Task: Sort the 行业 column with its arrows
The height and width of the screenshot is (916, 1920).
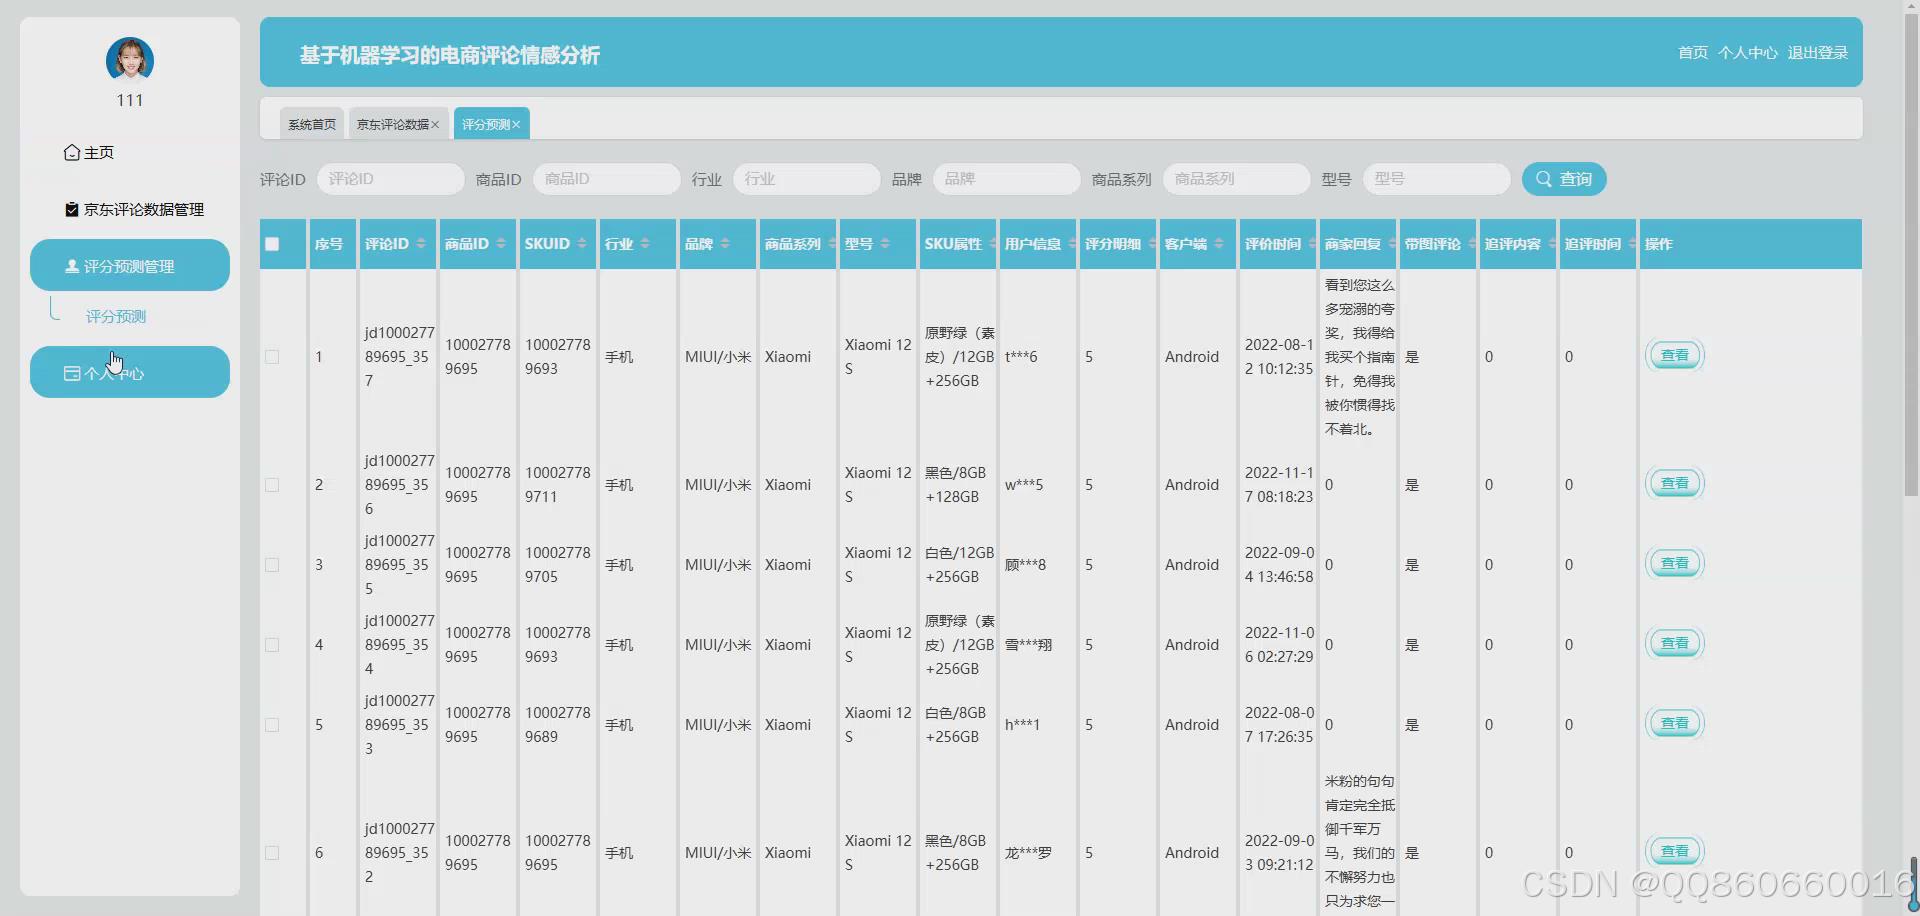Action: tap(645, 244)
